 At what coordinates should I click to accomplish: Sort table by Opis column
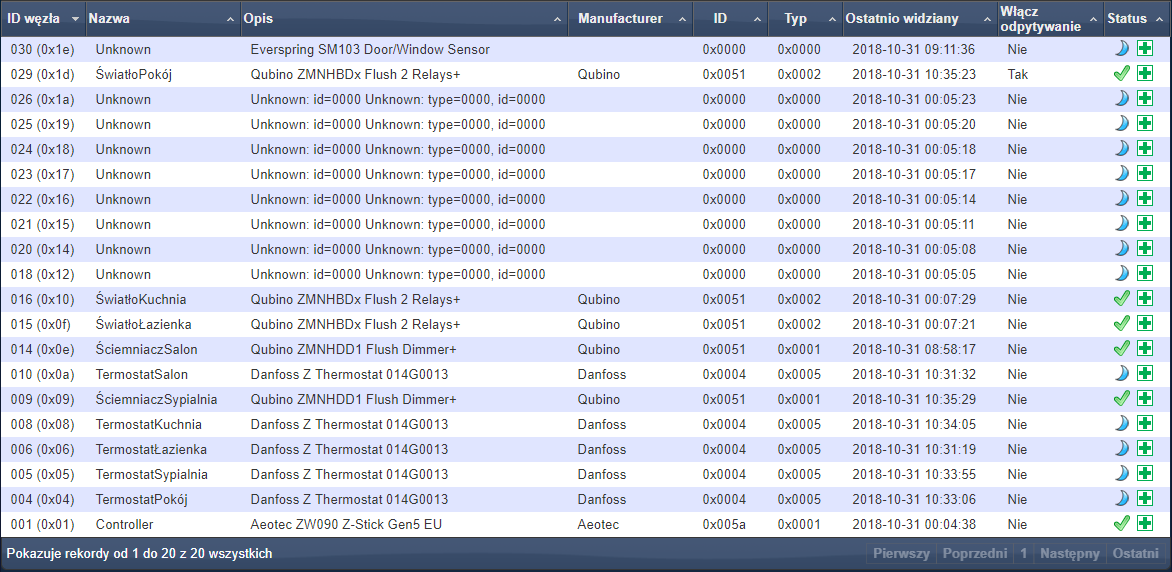pyautogui.click(x=404, y=19)
